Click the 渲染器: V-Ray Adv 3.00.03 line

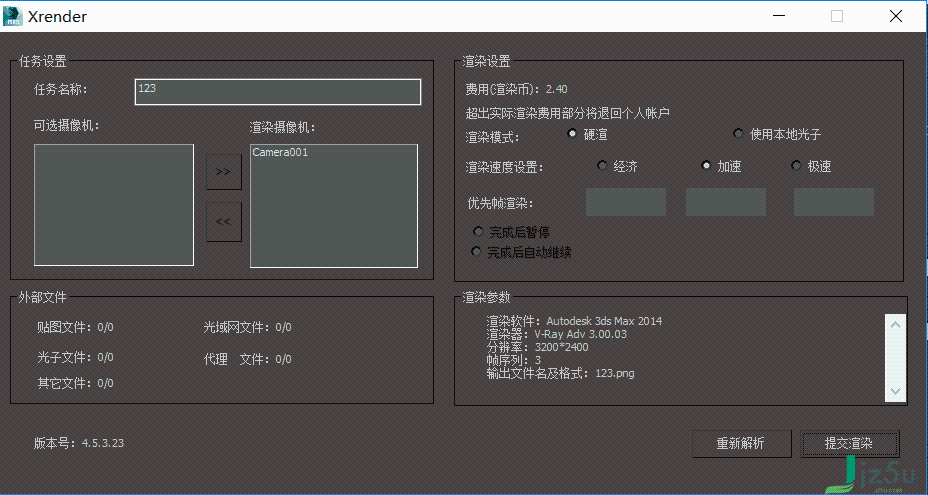556,334
